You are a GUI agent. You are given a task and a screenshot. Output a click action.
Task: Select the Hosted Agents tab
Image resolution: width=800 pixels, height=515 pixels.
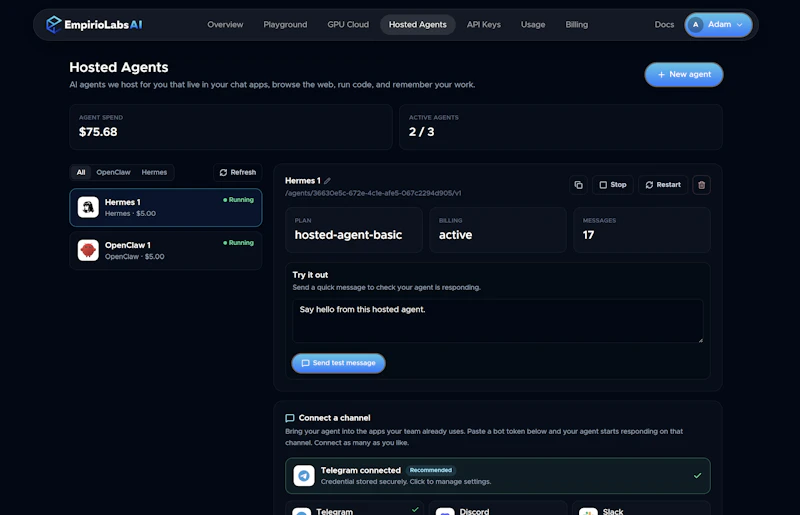coord(417,24)
